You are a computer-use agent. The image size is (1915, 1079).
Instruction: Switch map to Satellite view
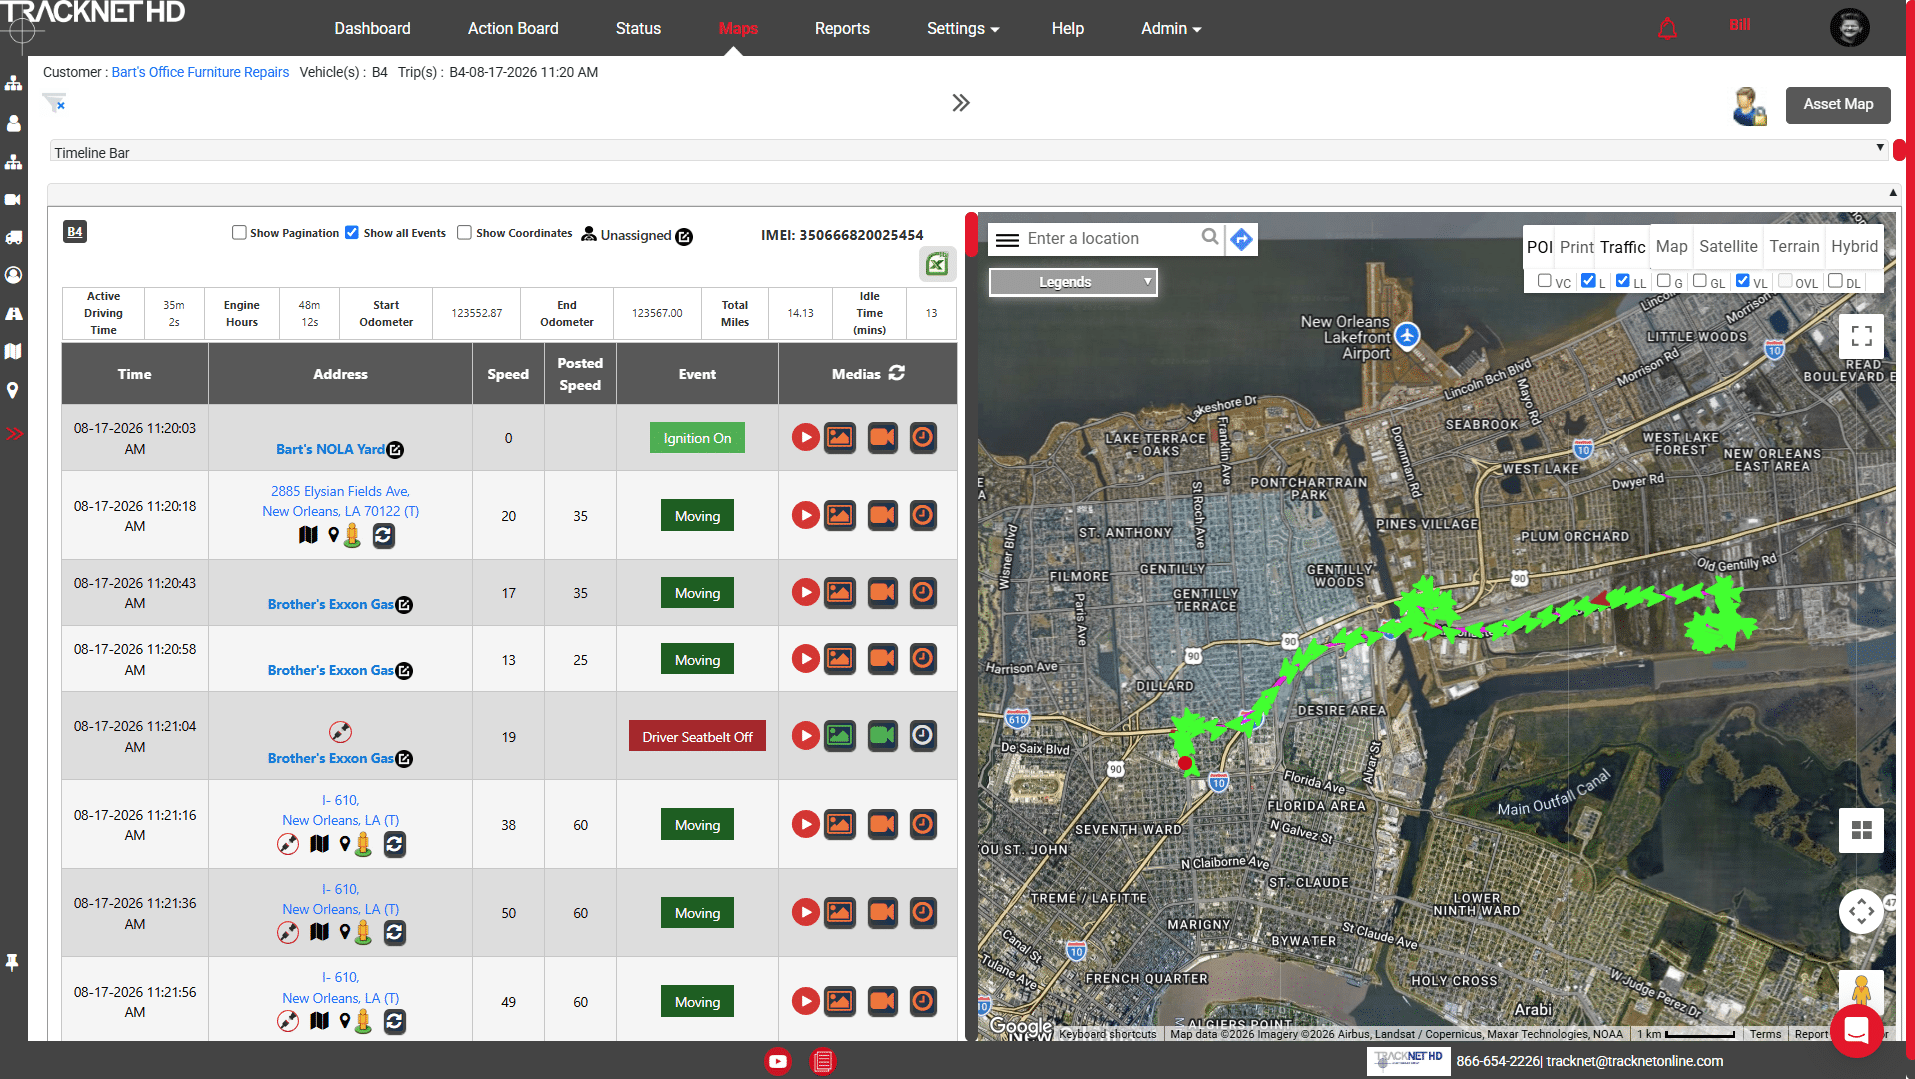pos(1728,247)
